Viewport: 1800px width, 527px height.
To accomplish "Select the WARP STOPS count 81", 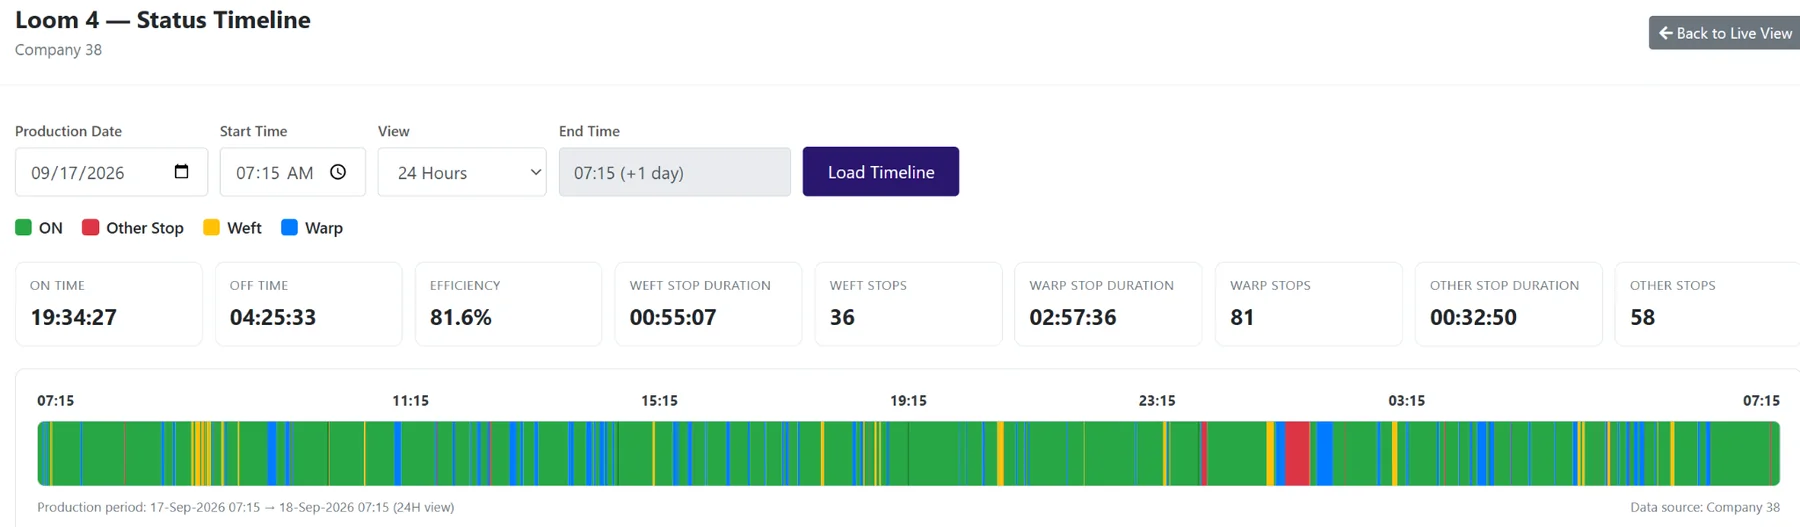I will [1242, 317].
